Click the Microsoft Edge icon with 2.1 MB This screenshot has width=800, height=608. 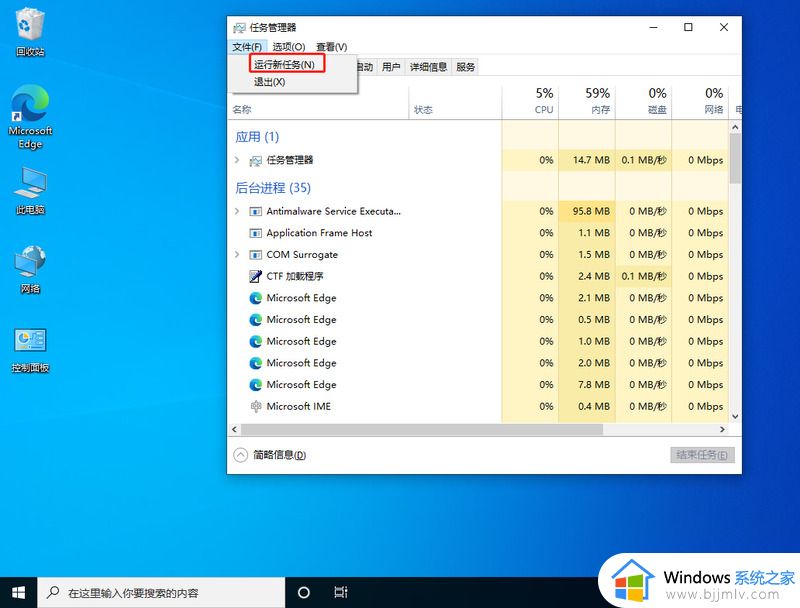[x=255, y=298]
